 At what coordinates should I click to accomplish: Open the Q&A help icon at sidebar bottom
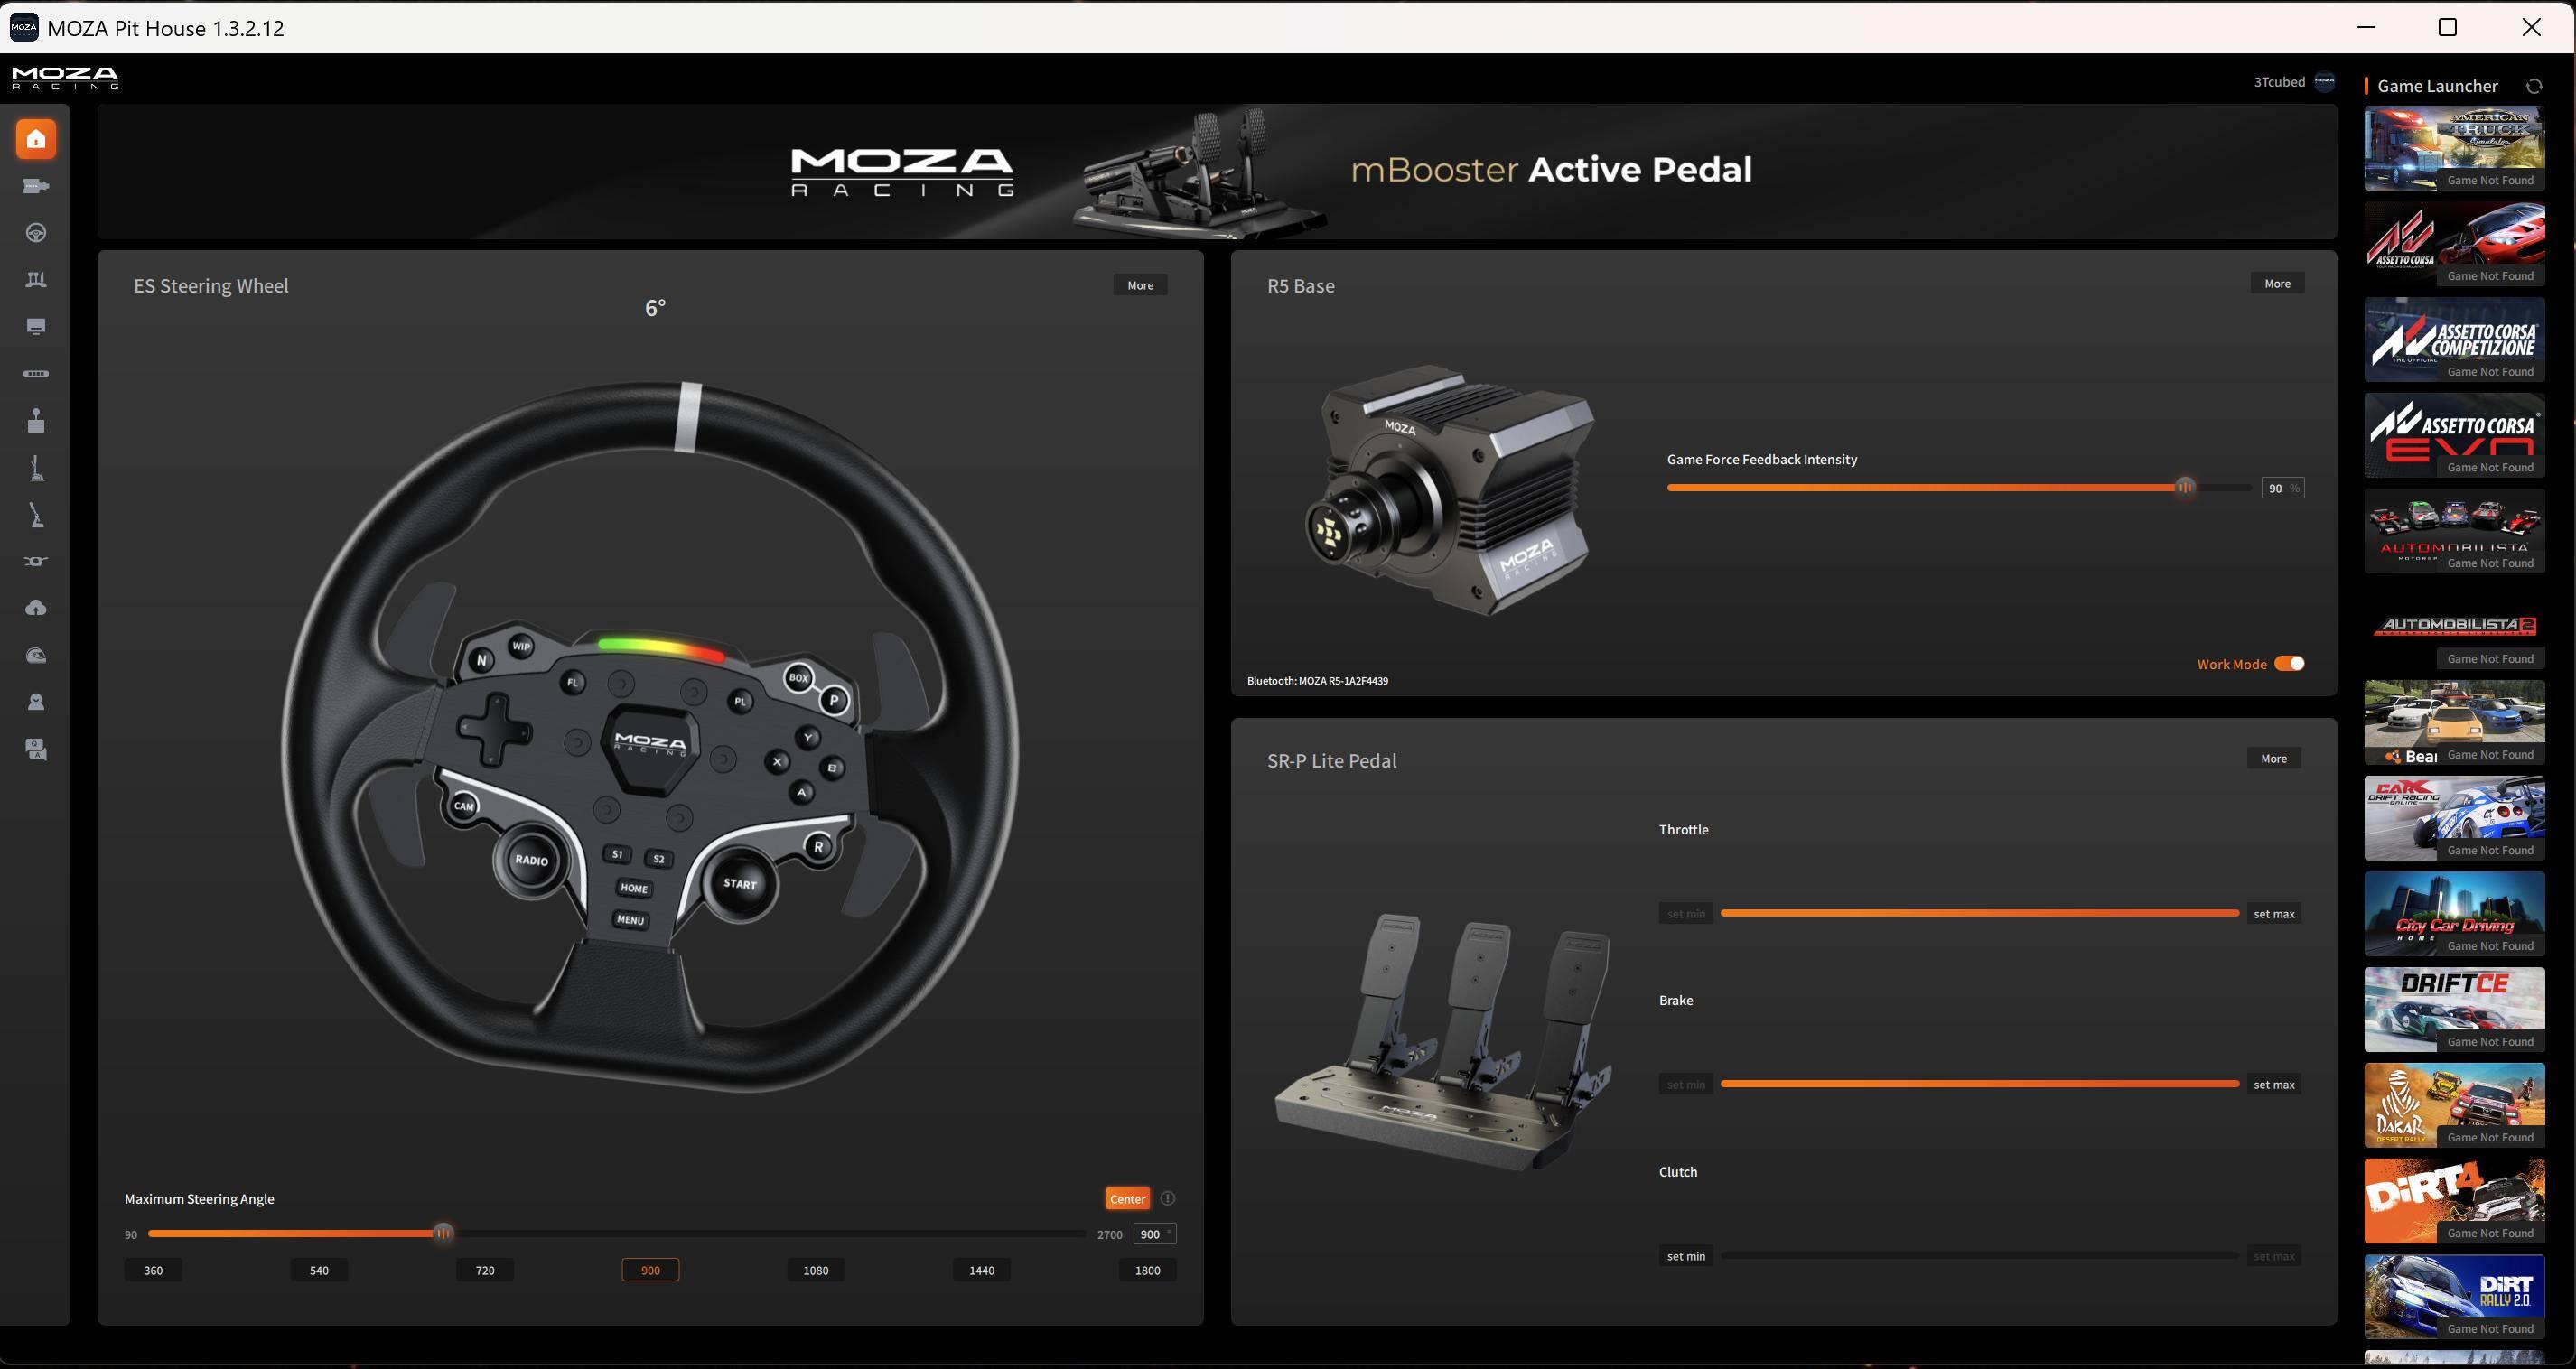(x=36, y=749)
